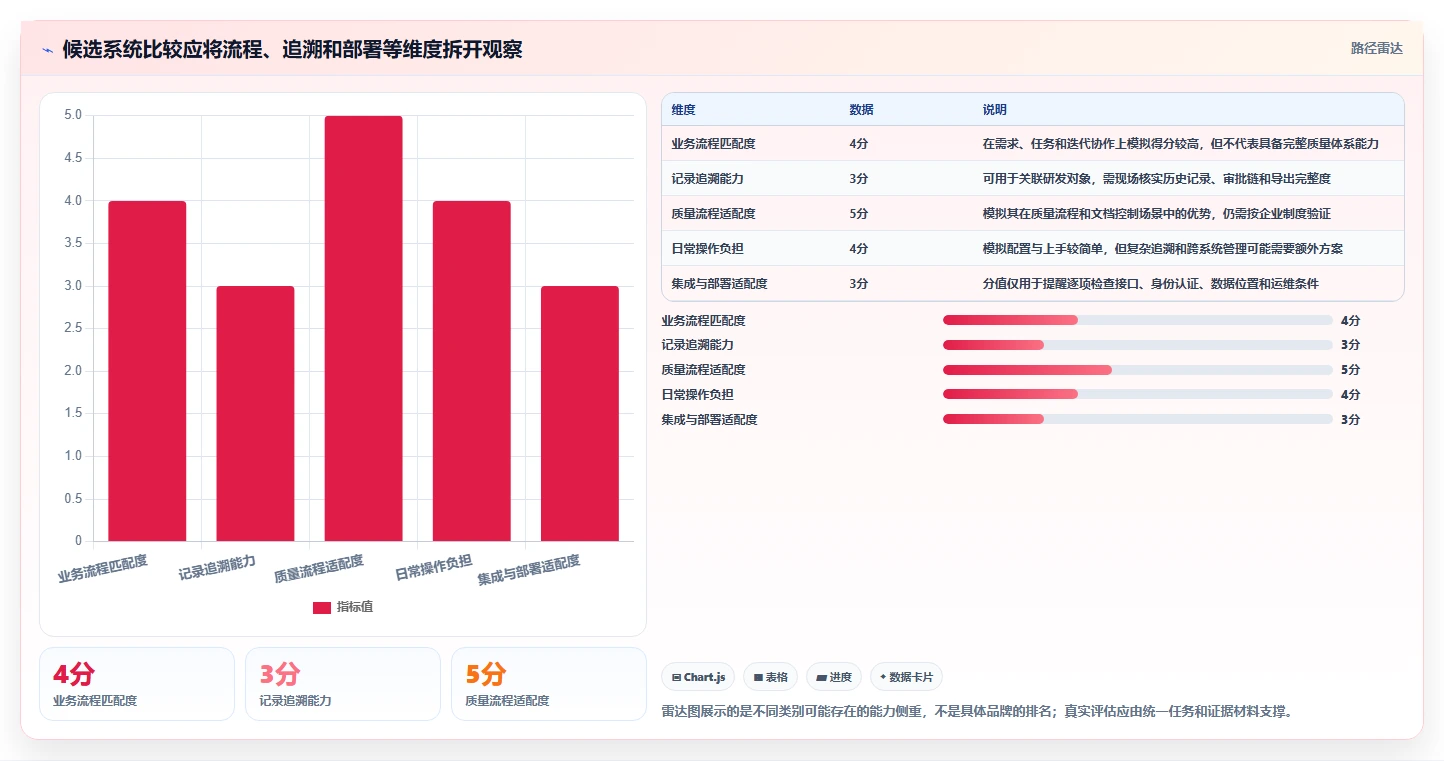Viewport: 1444px width, 761px height.
Task: Click the 进度 chip
Action: [833, 677]
